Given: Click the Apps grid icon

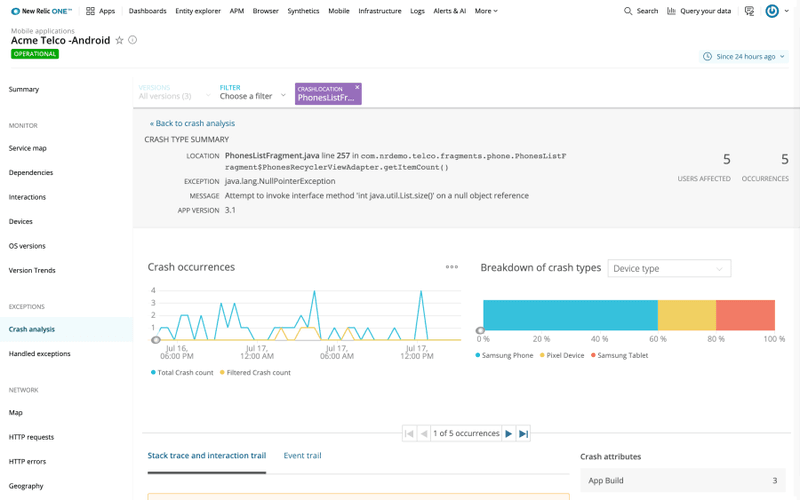Looking at the screenshot, I should click(x=90, y=11).
